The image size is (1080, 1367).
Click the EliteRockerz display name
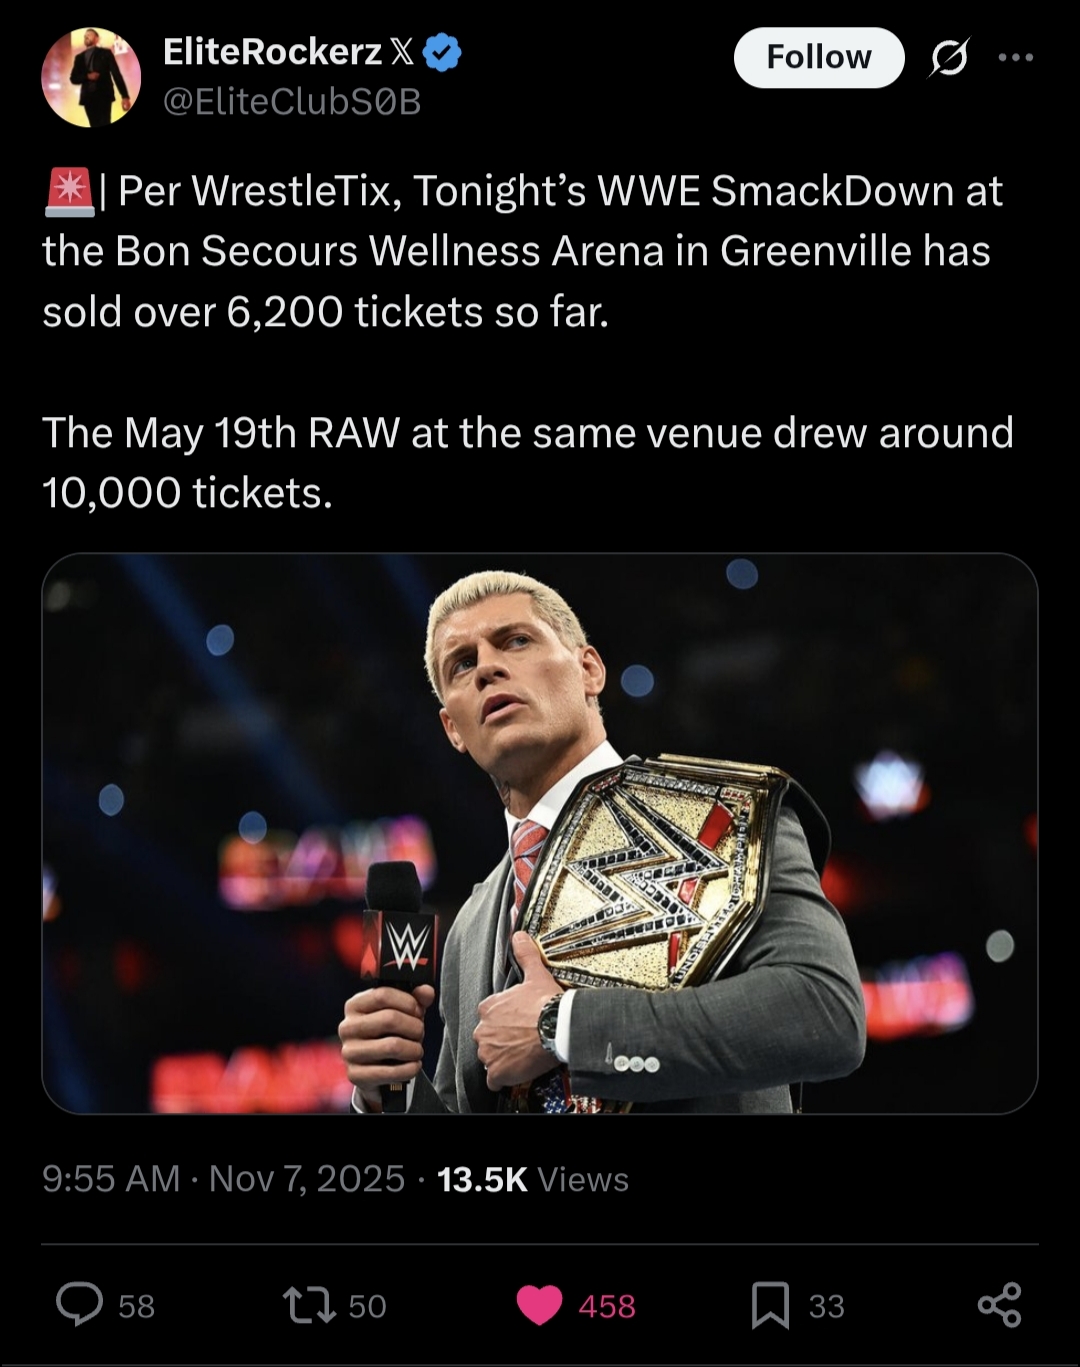coord(272,53)
